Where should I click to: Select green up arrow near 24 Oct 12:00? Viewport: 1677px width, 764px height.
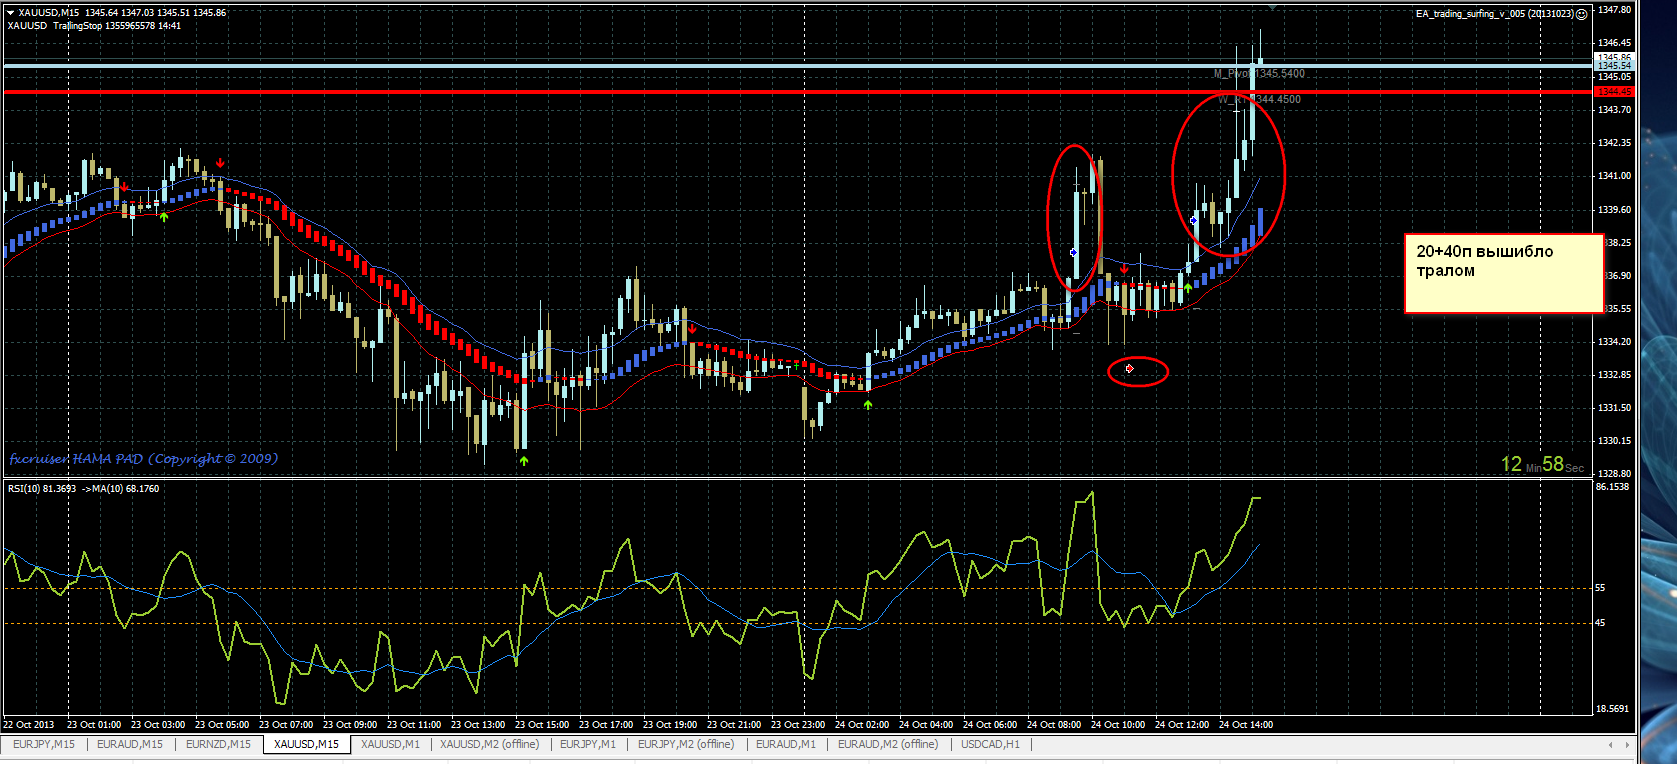pyautogui.click(x=1188, y=288)
